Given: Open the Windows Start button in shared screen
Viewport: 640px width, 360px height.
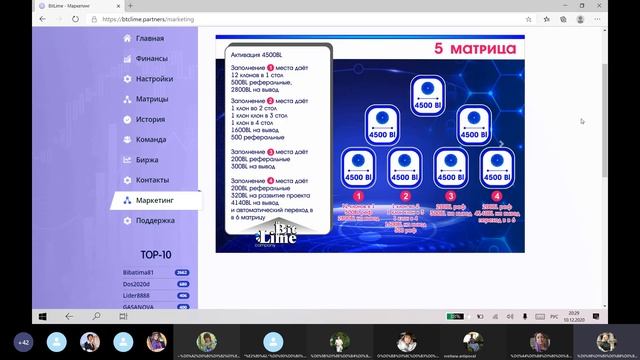Looking at the screenshot, I should (x=42, y=316).
